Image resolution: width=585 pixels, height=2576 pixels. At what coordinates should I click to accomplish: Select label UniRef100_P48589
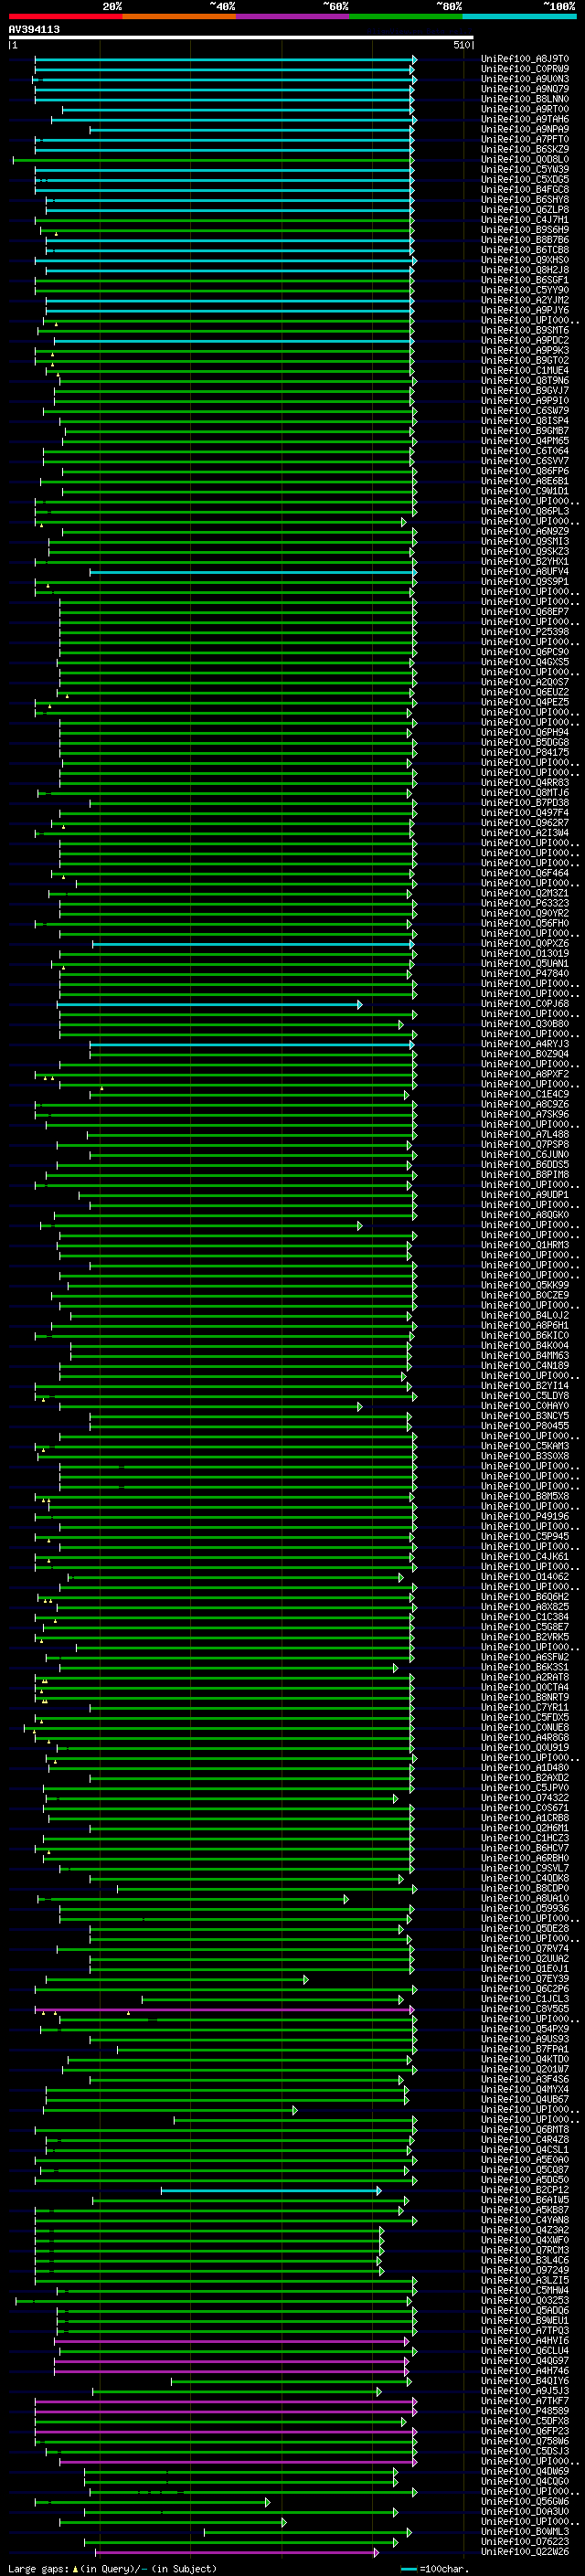(525, 2411)
